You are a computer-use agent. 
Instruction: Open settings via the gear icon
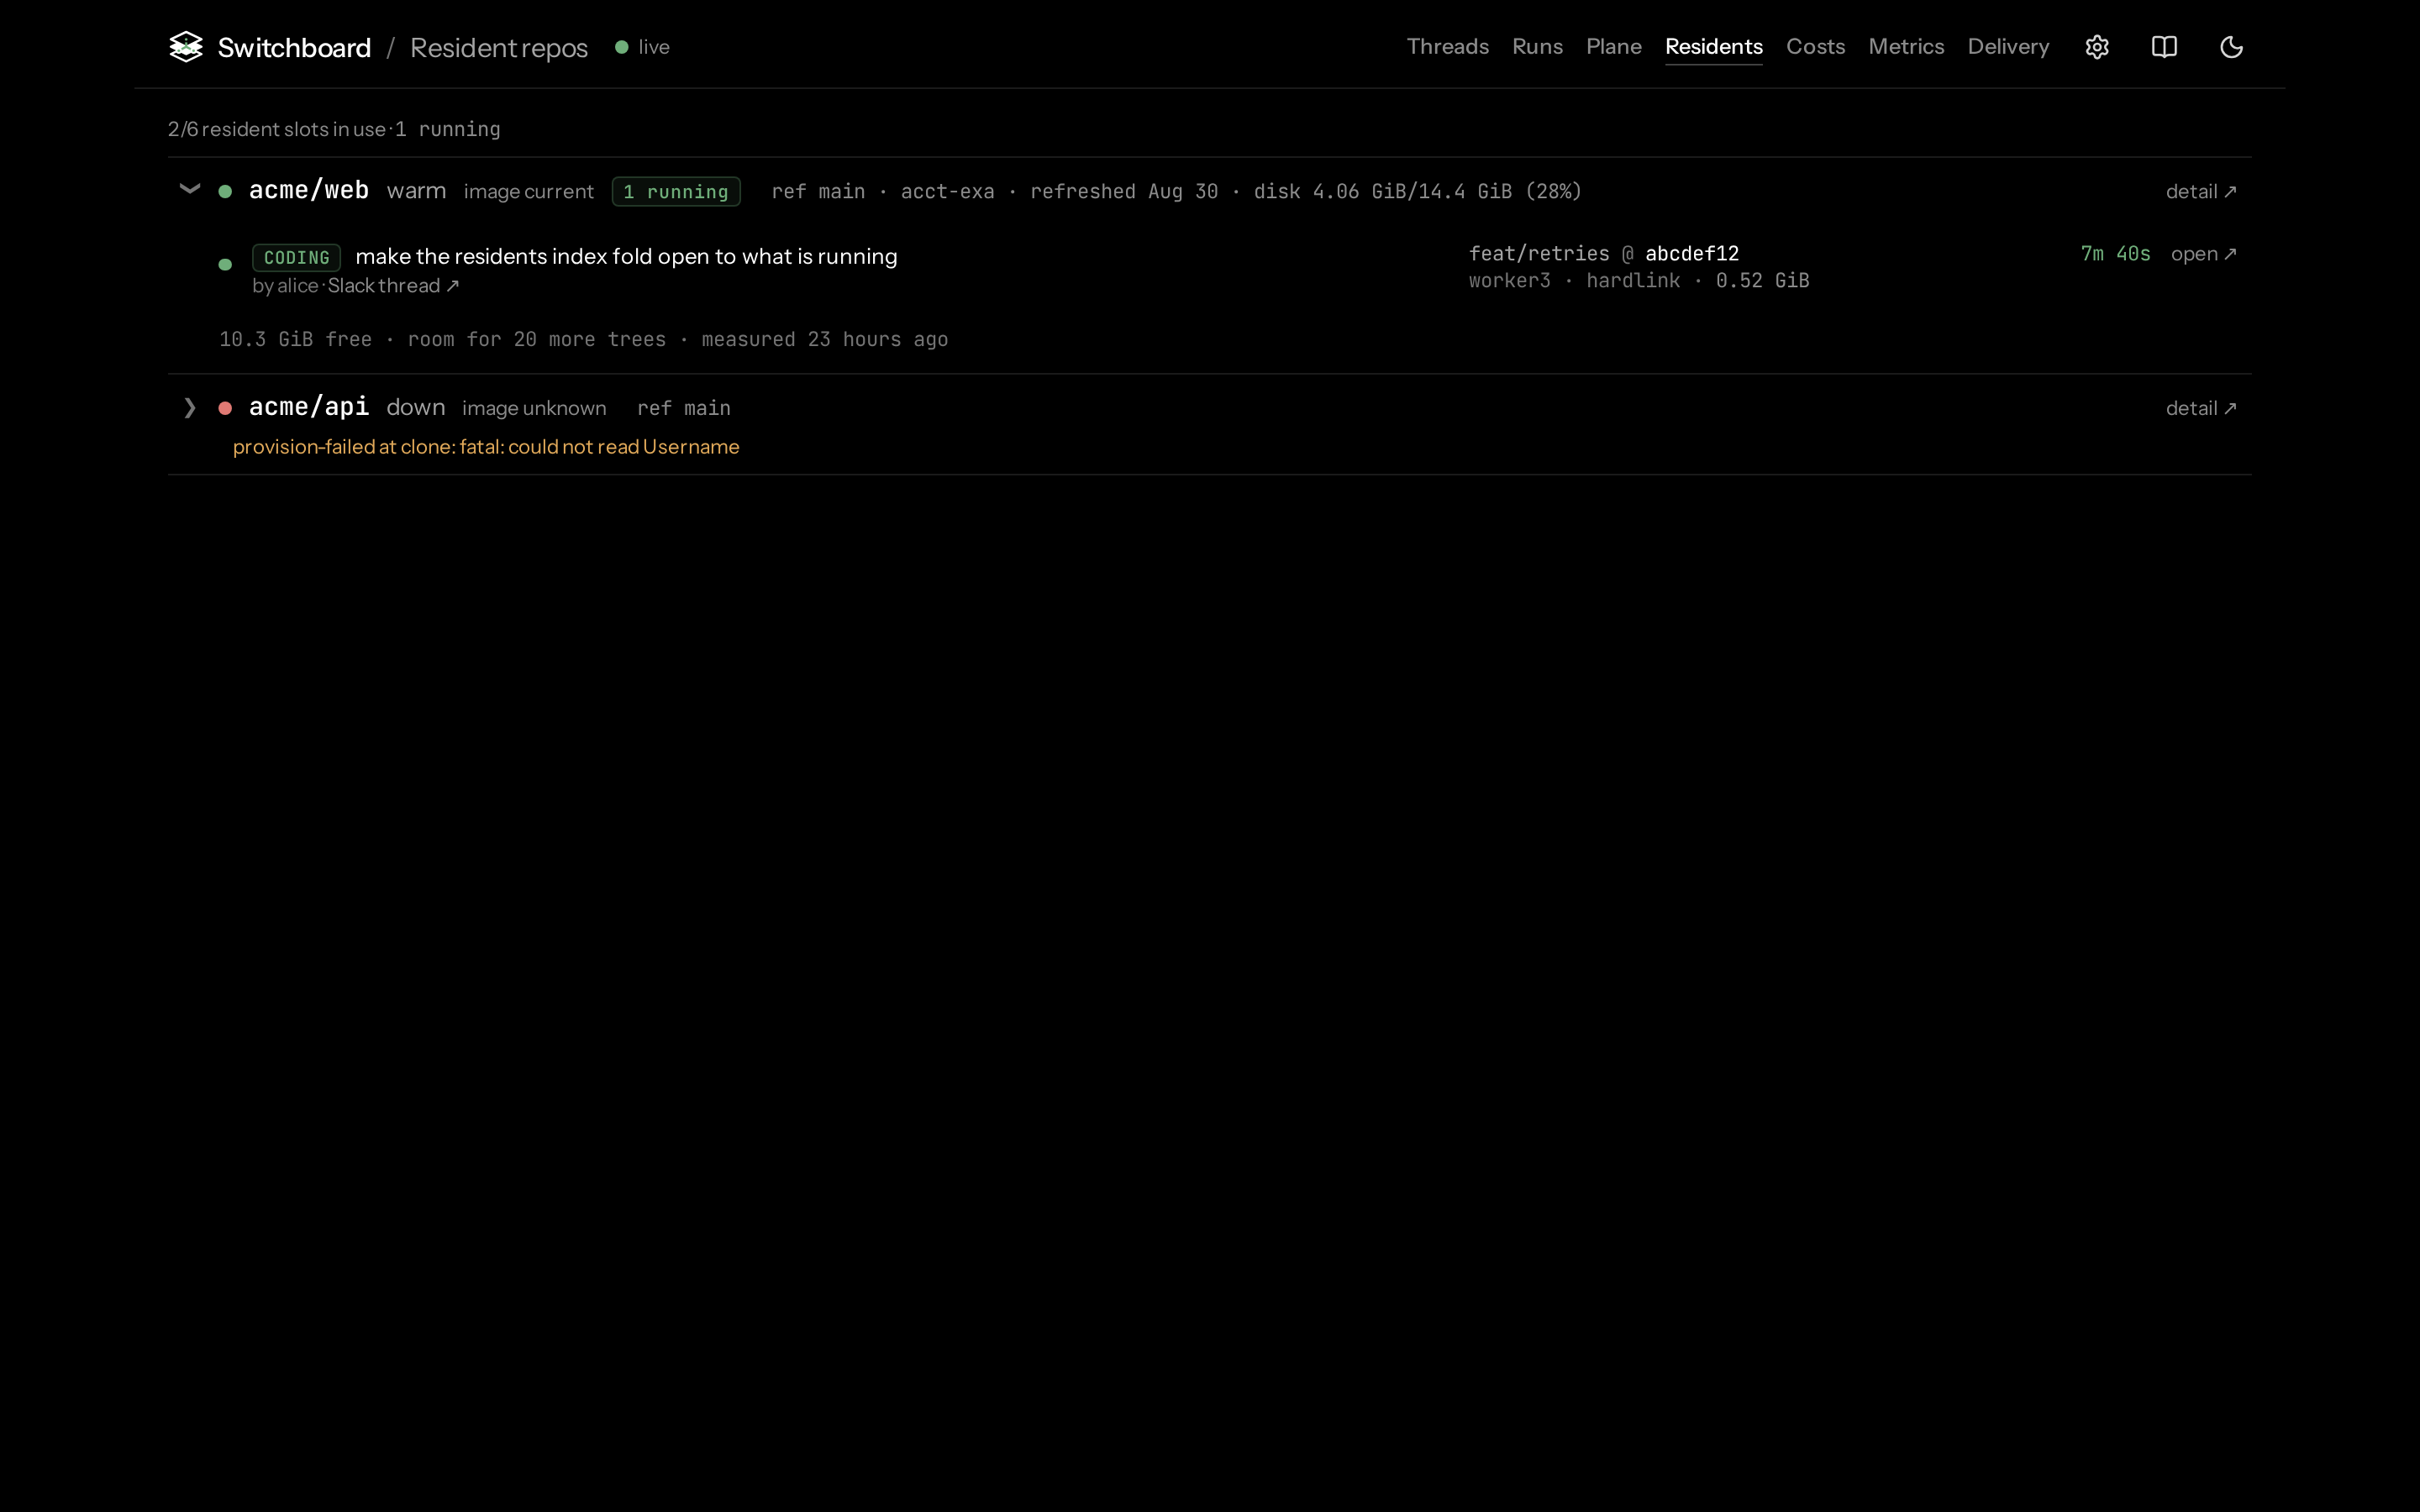[x=2097, y=47]
